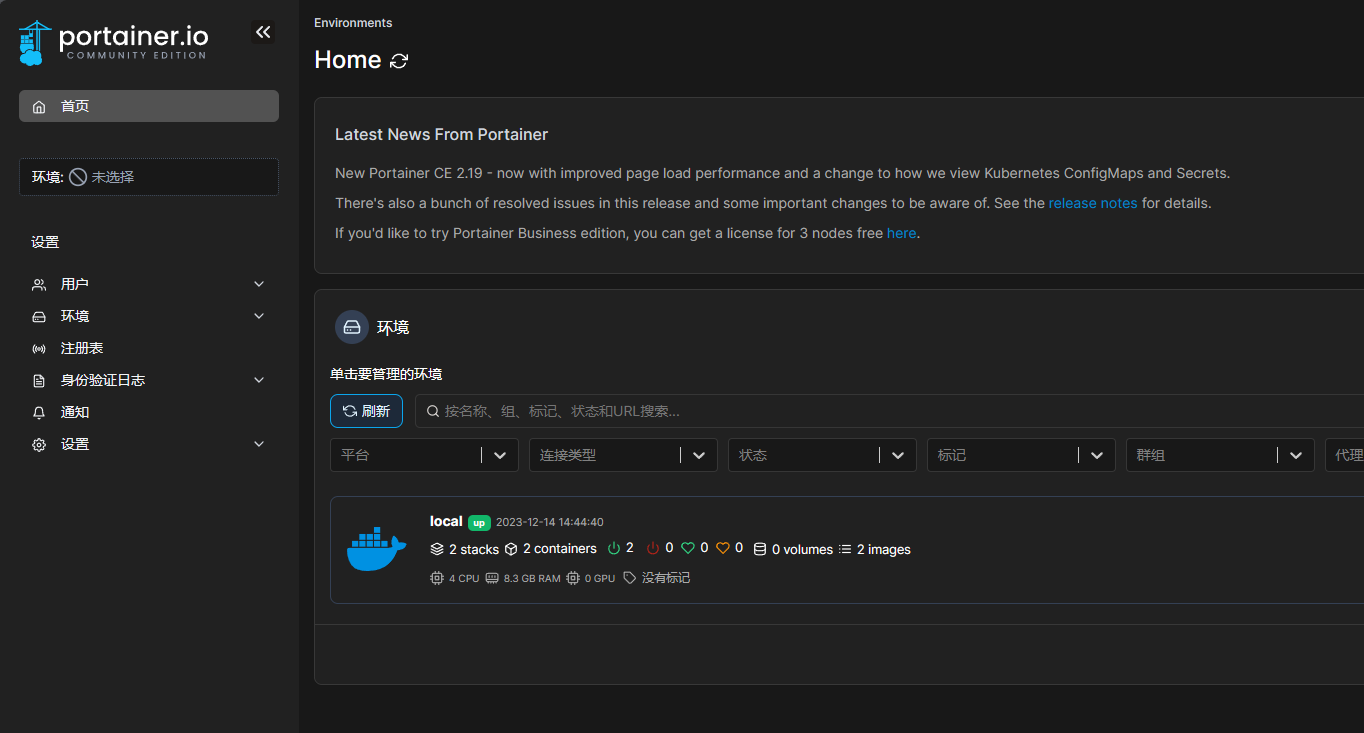Viewport: 1364px width, 733px height.
Task: Follow the 'here' license link
Action: 901,233
